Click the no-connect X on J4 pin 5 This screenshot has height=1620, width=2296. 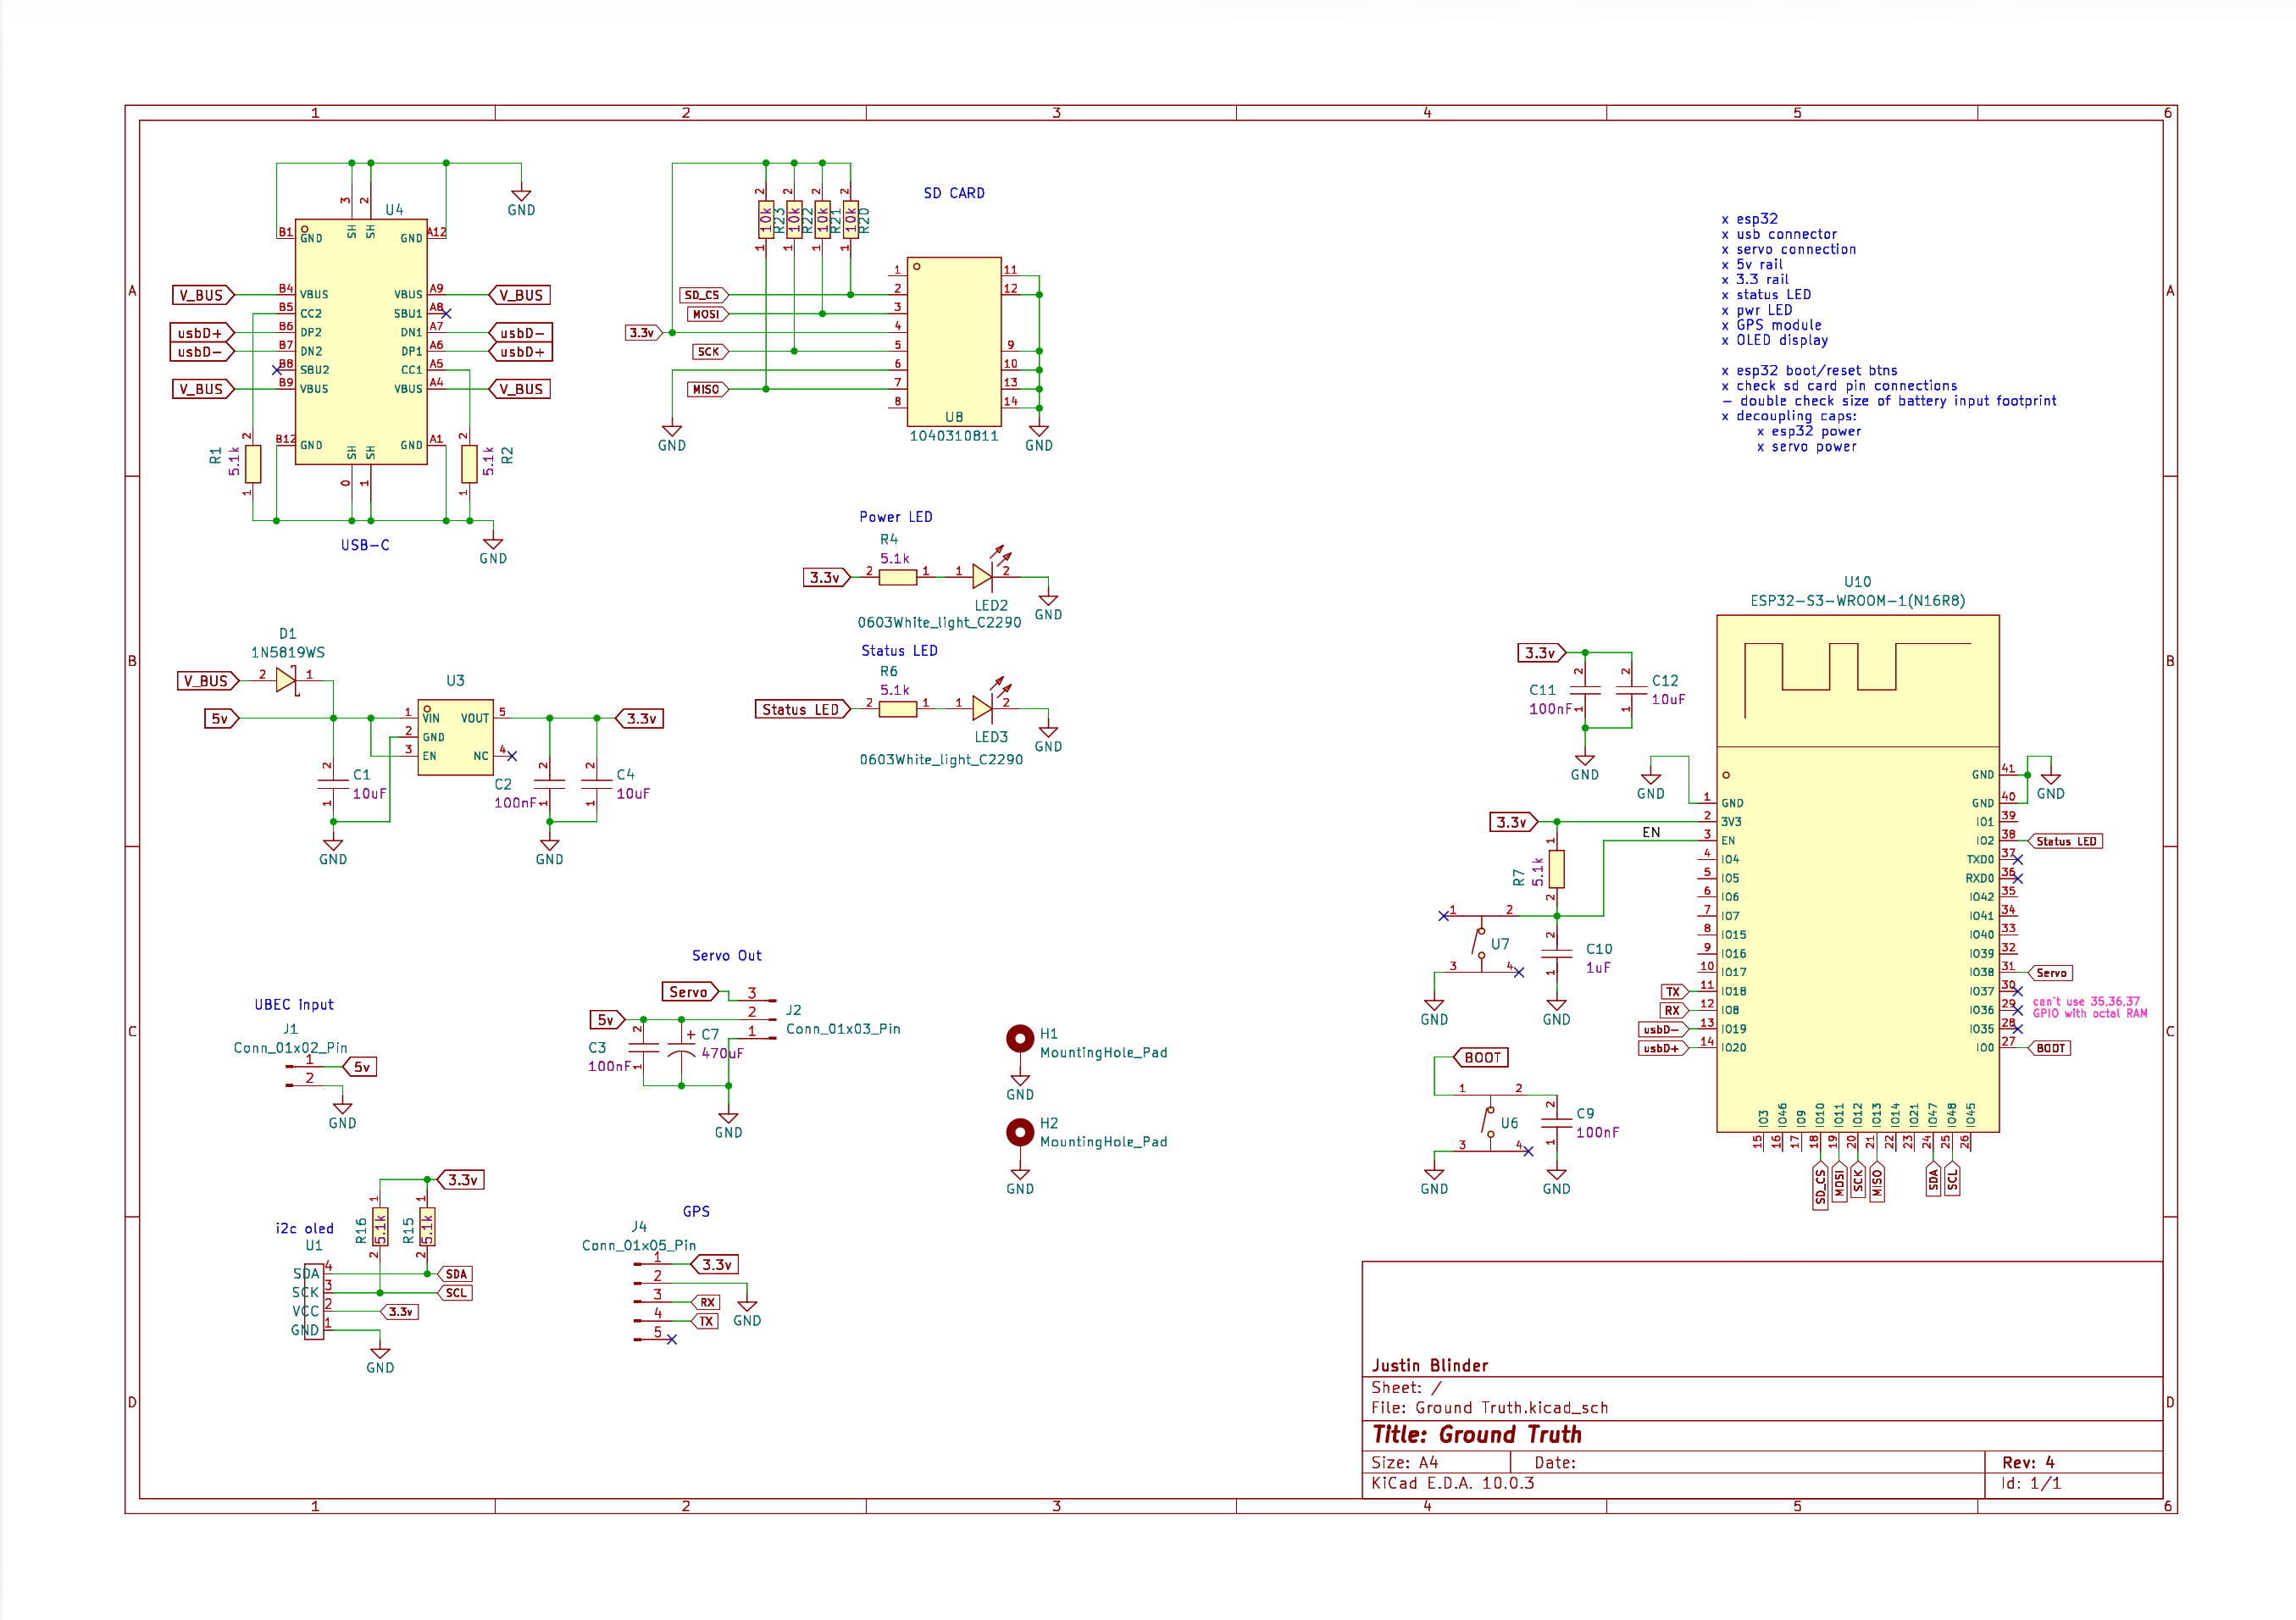(x=672, y=1340)
